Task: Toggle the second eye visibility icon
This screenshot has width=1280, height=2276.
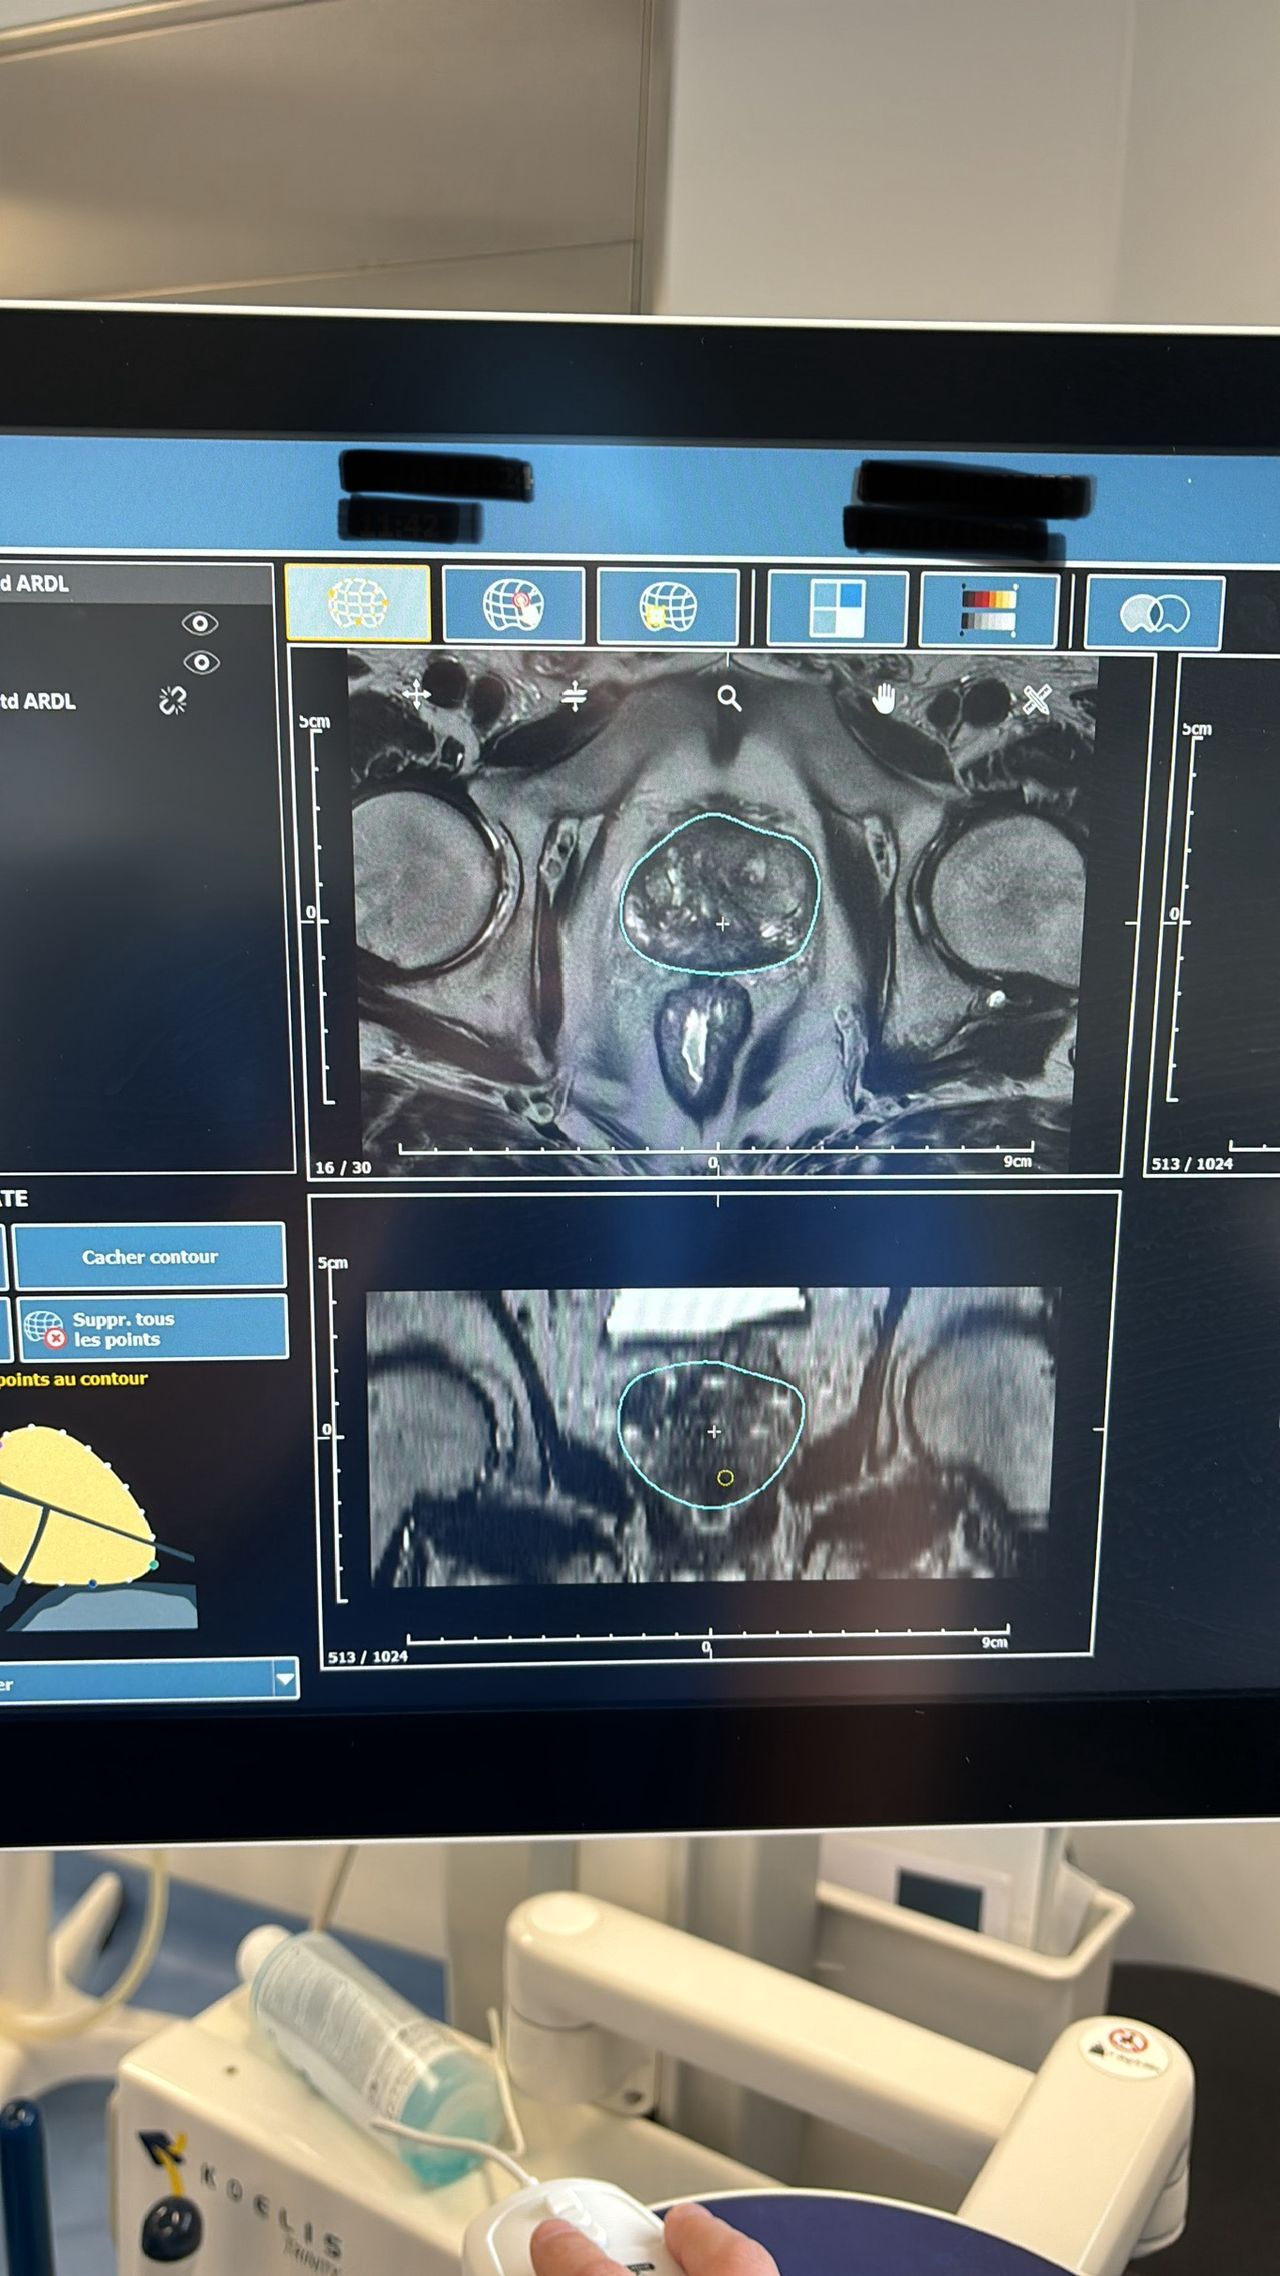Action: click(201, 662)
